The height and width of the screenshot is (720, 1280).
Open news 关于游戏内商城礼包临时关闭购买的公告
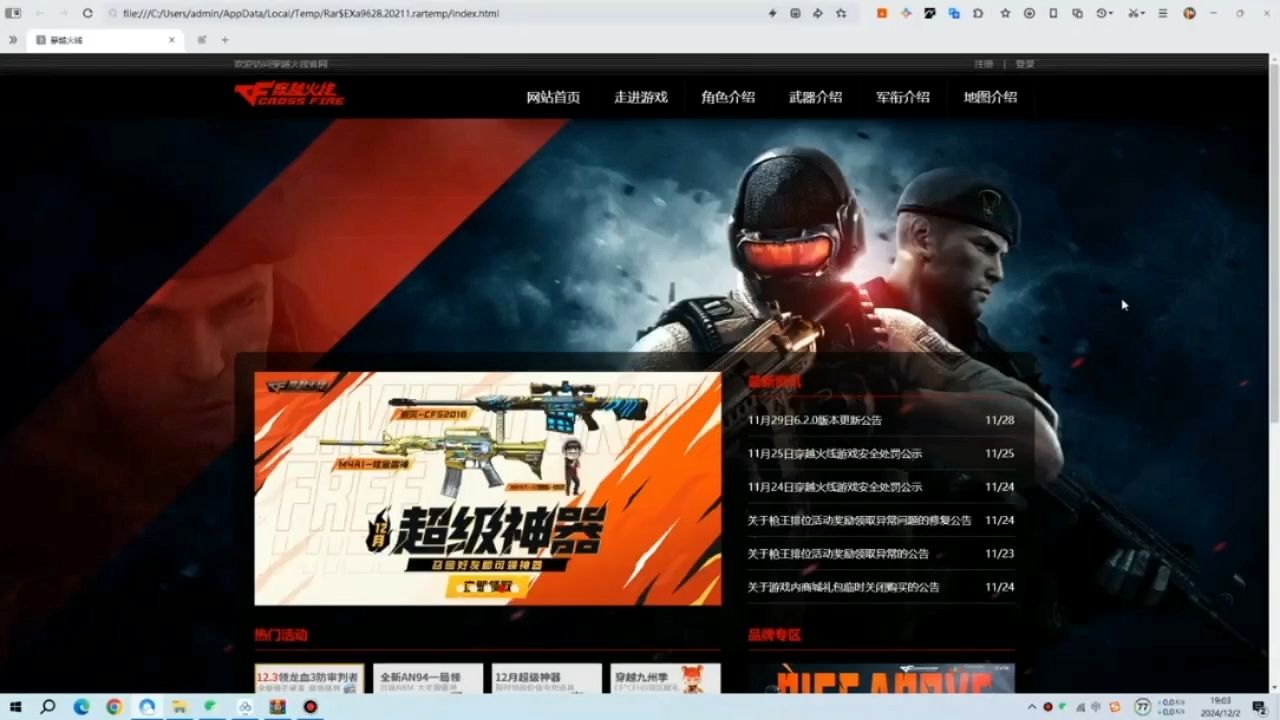(844, 587)
